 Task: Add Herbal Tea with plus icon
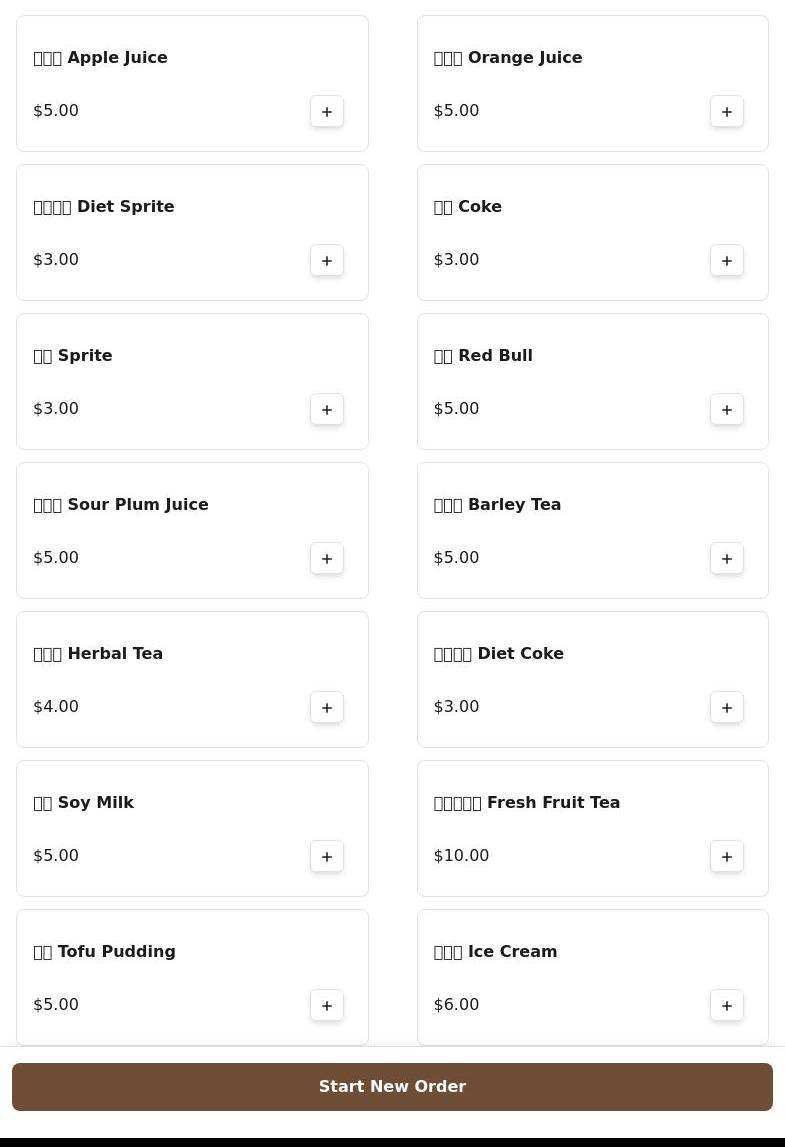tap(327, 707)
